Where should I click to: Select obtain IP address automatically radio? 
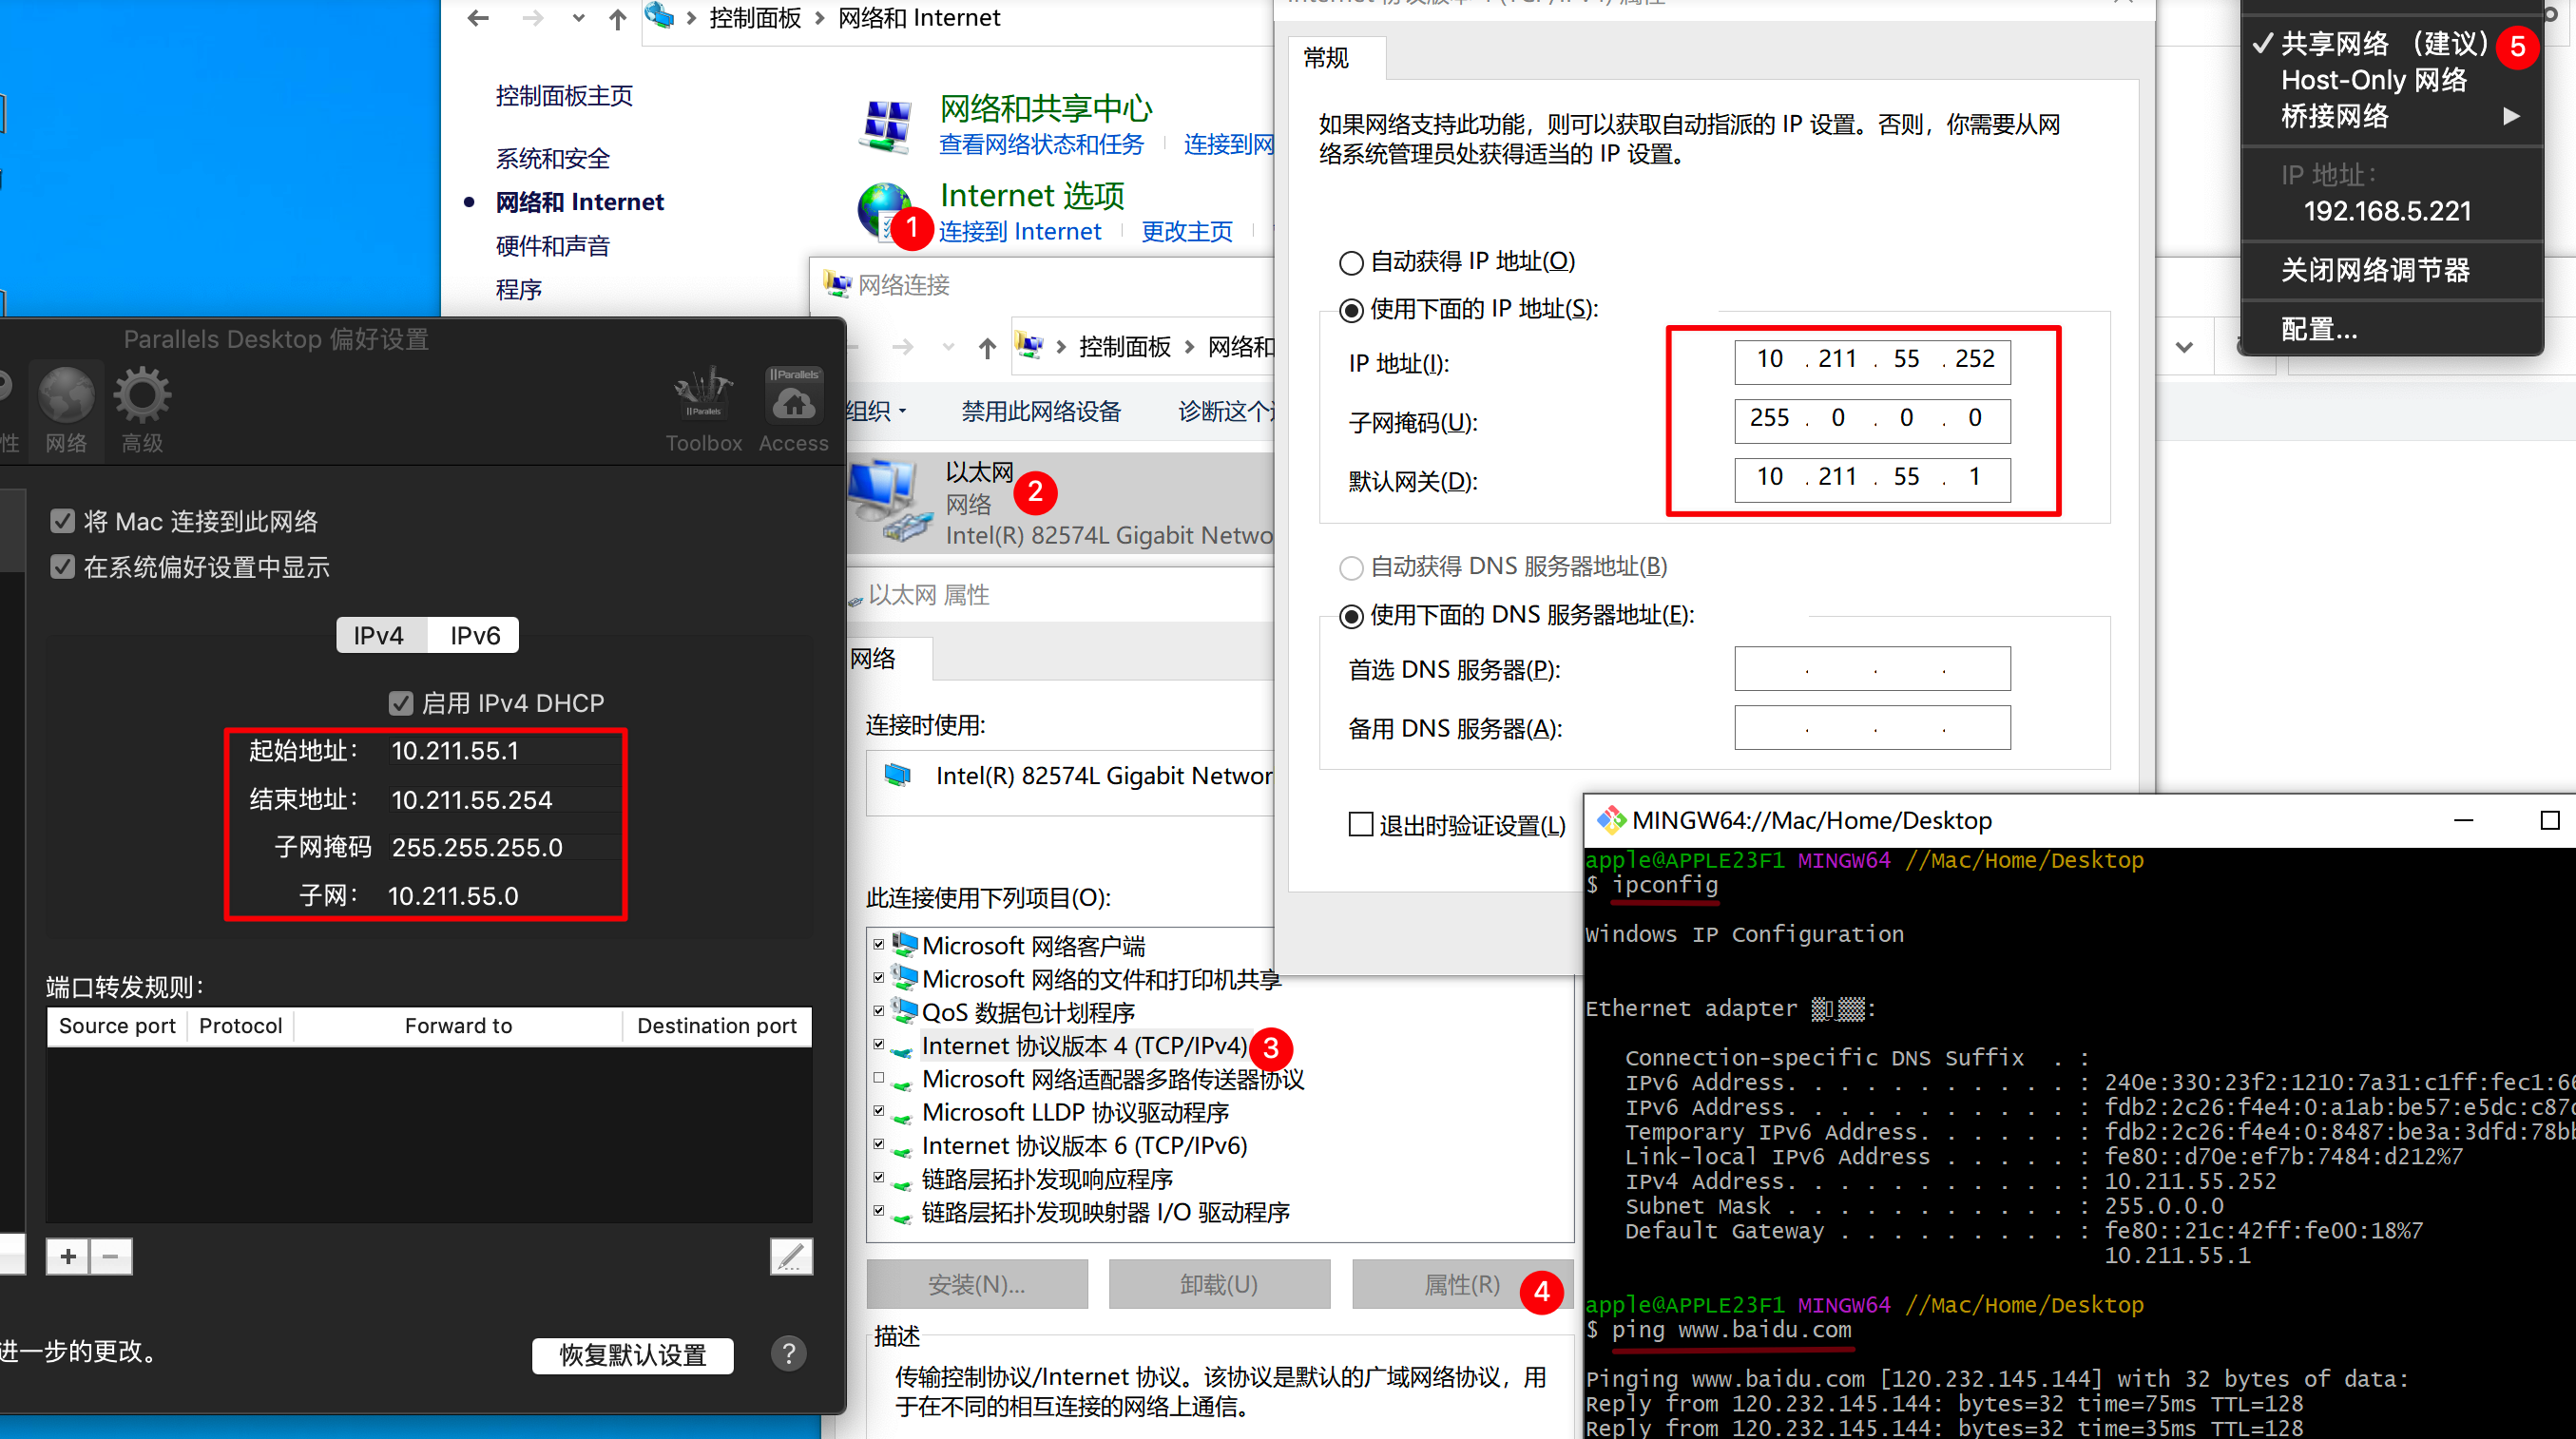[1351, 263]
